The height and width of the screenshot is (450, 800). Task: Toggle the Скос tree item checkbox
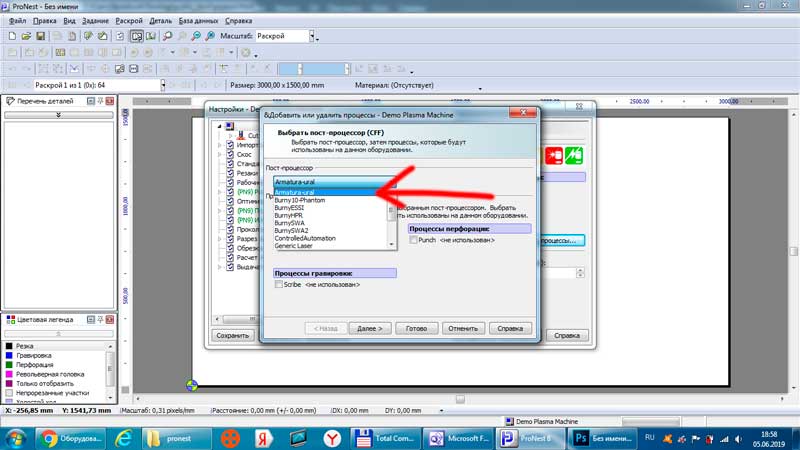(x=230, y=154)
